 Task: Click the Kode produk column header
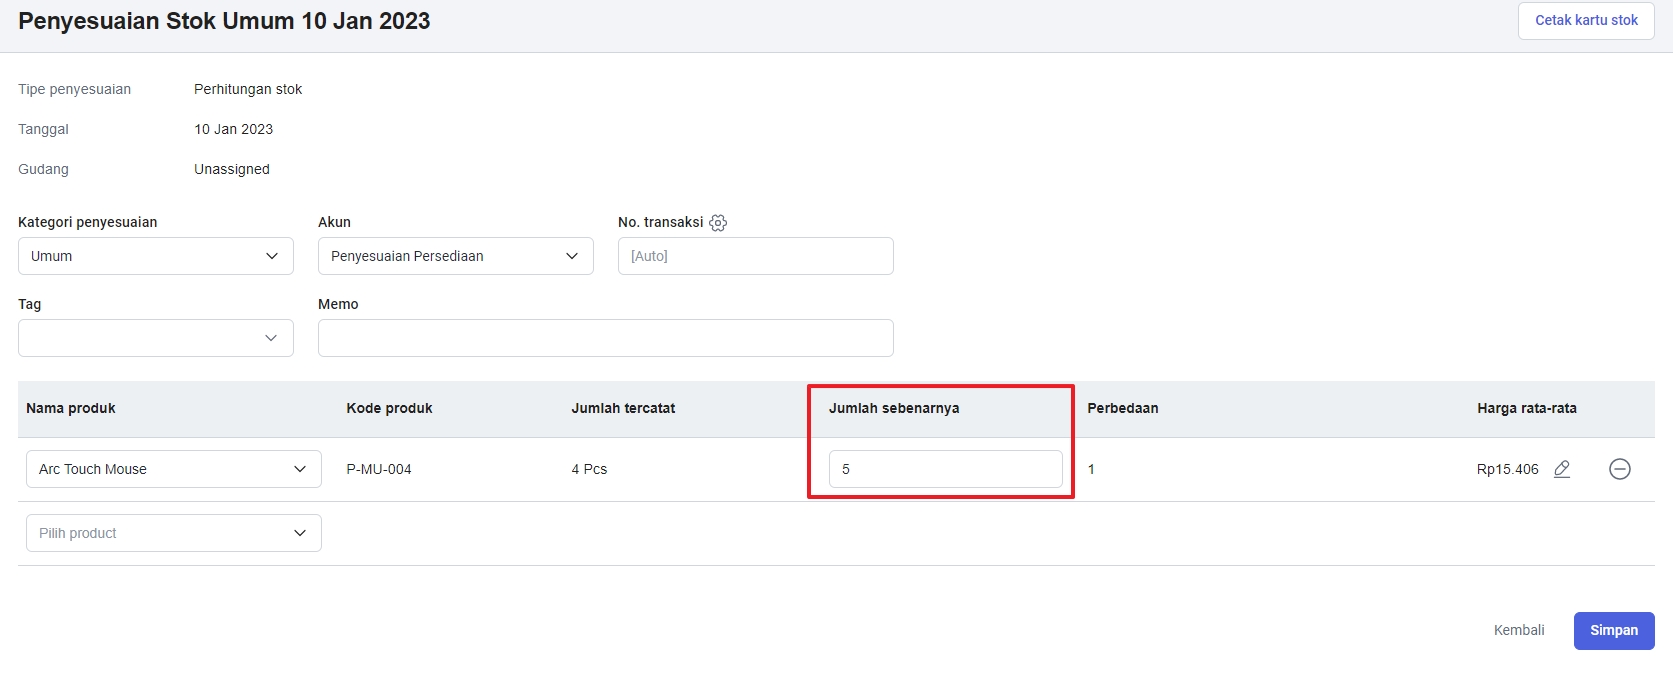389,408
